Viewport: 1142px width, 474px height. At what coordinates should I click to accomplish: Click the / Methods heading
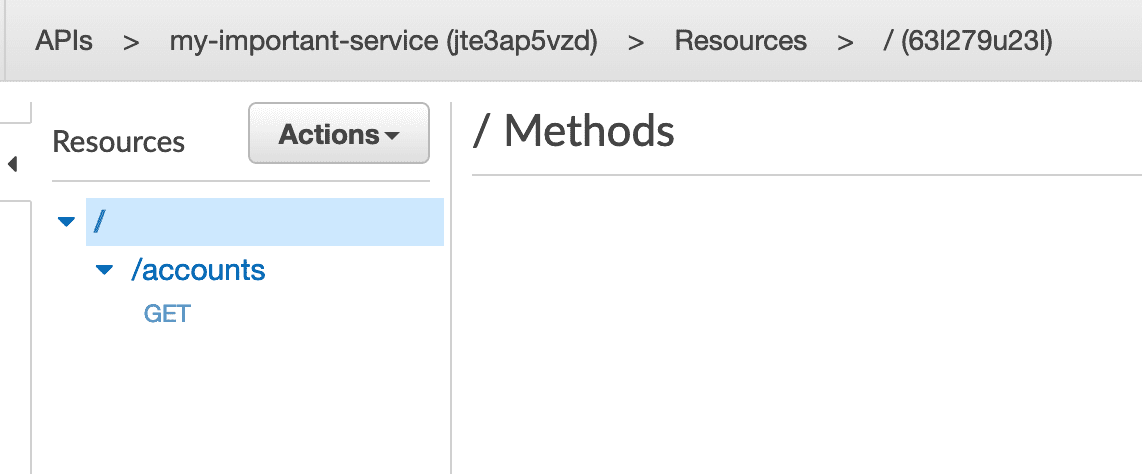[573, 131]
